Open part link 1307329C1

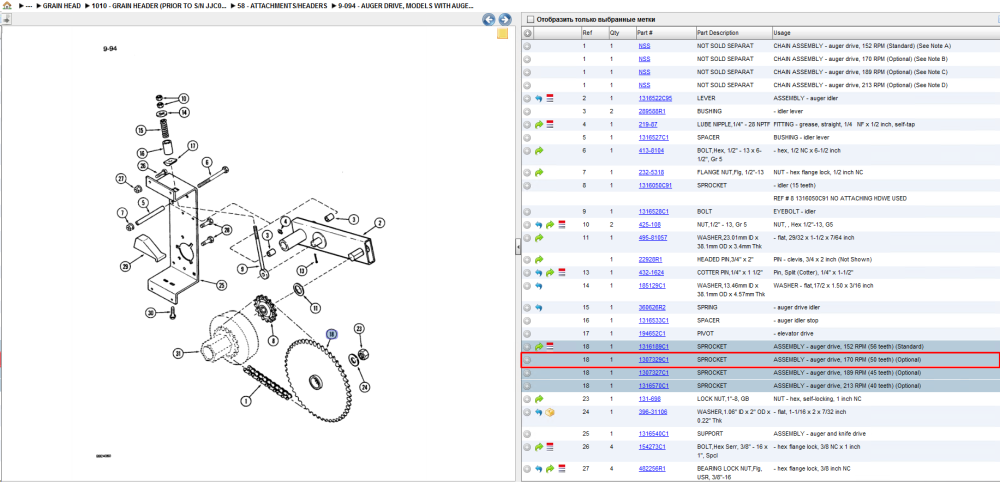[x=653, y=360]
